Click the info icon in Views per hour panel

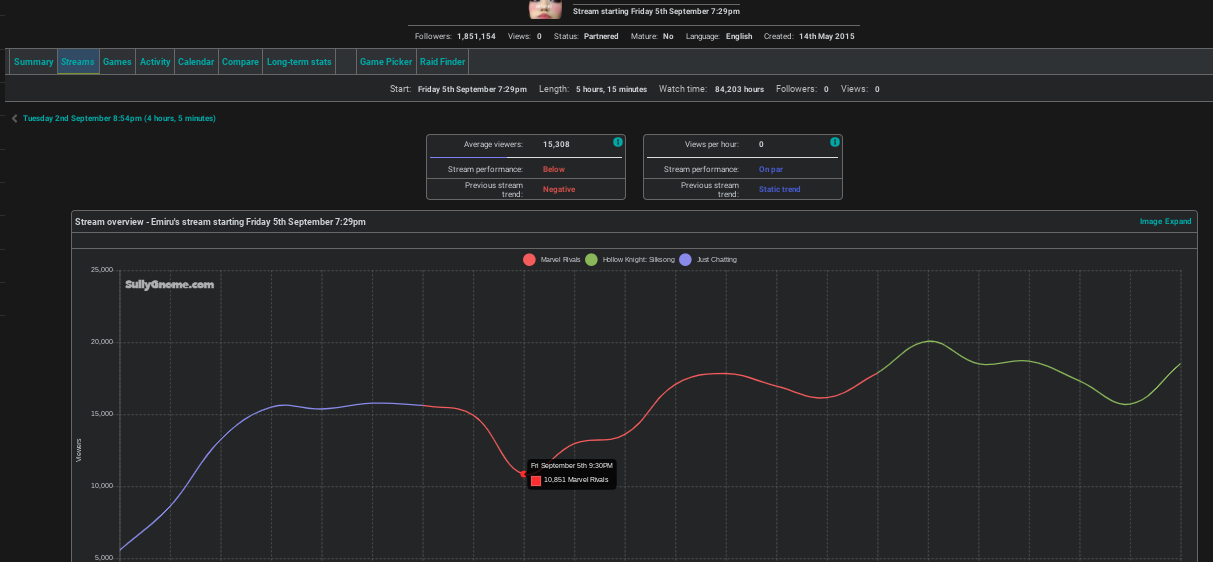[835, 143]
